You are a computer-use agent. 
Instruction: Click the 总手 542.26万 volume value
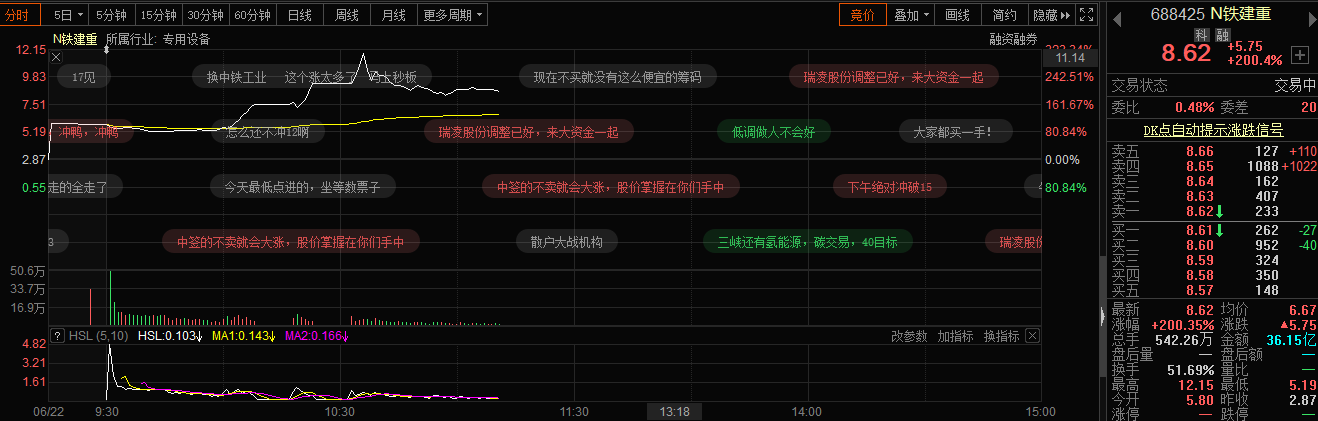pos(1185,340)
